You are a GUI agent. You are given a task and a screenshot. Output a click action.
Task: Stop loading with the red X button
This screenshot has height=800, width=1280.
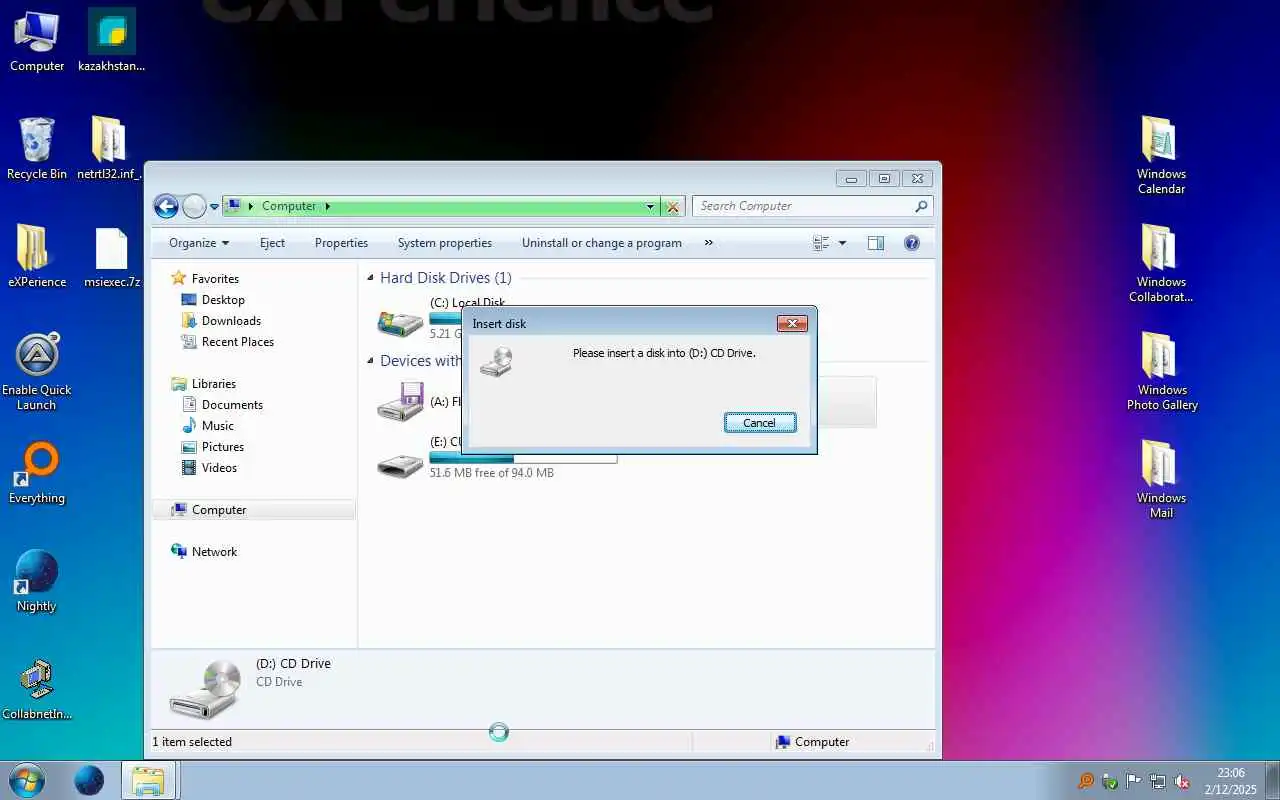pos(673,207)
